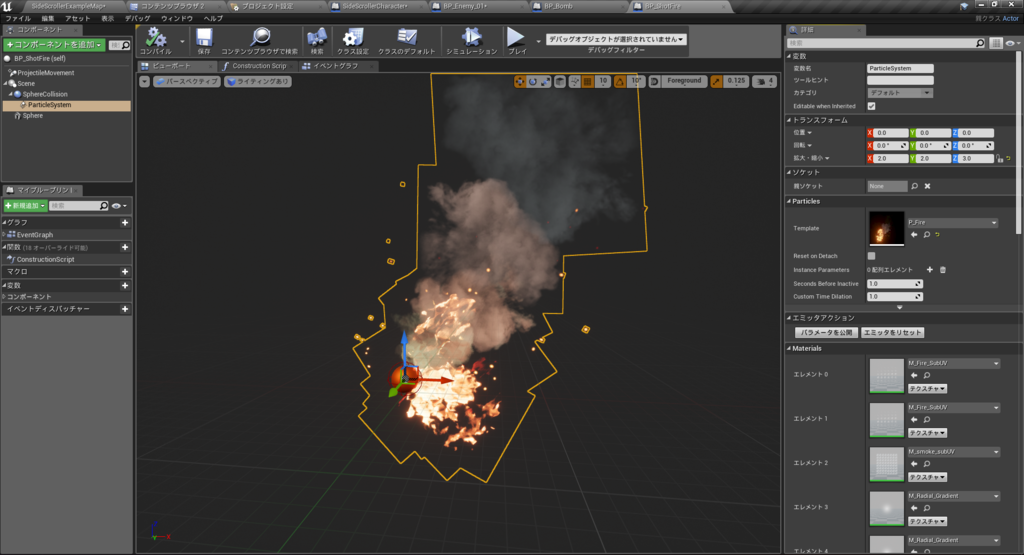Select the rotate gizmo mode icon

point(533,82)
